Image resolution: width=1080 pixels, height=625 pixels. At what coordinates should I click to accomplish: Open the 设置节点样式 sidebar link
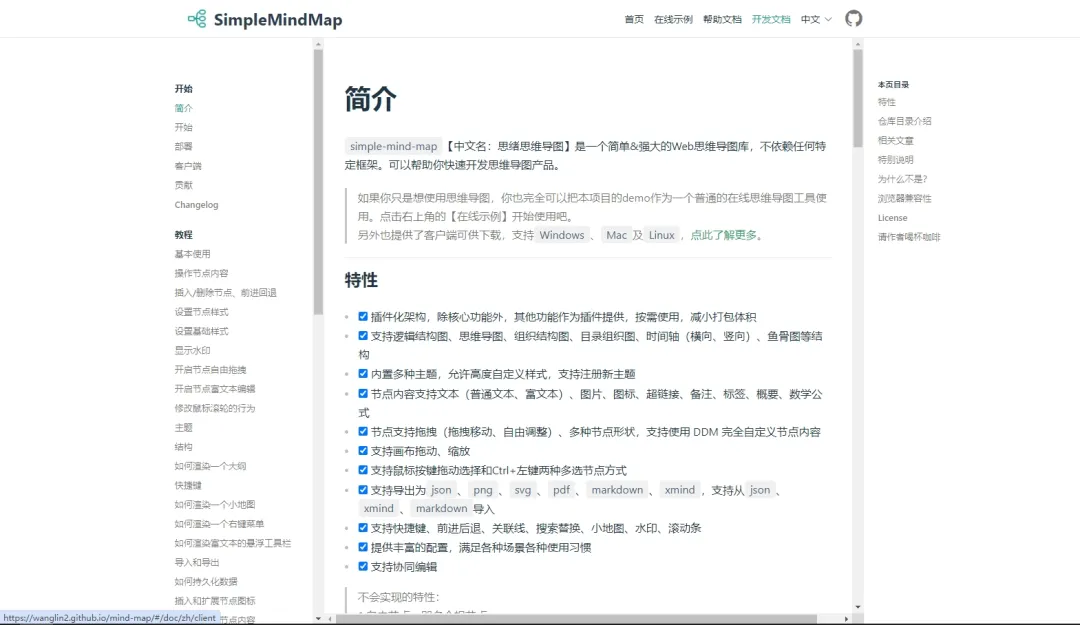(x=201, y=312)
